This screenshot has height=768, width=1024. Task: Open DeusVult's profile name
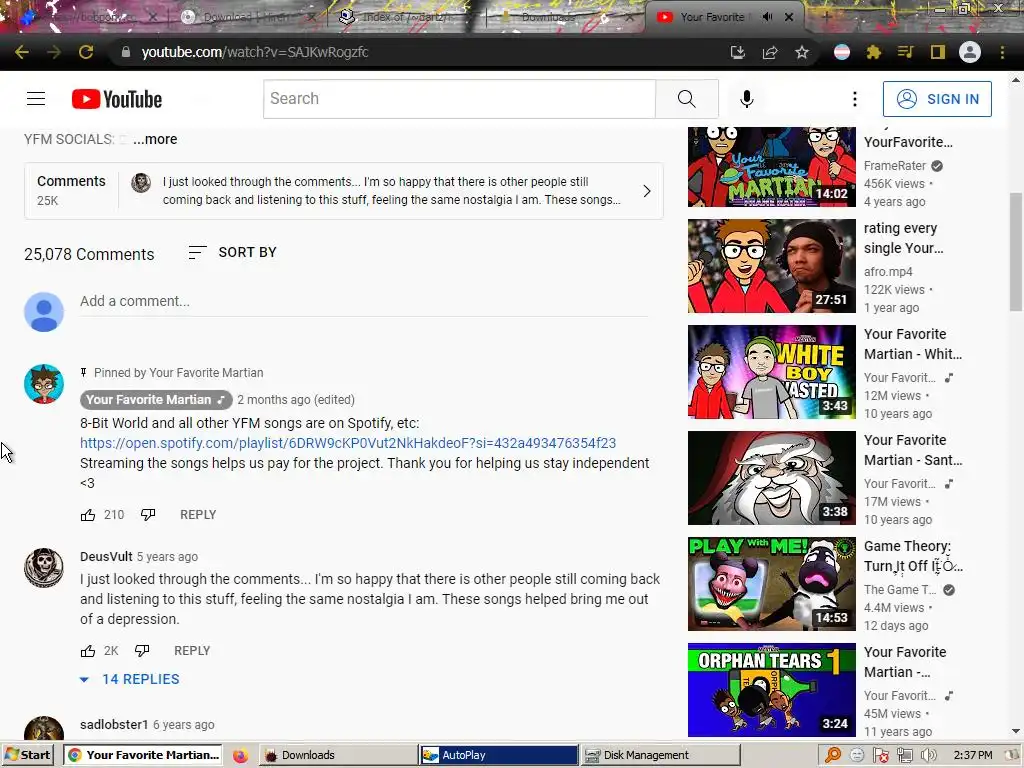[106, 556]
